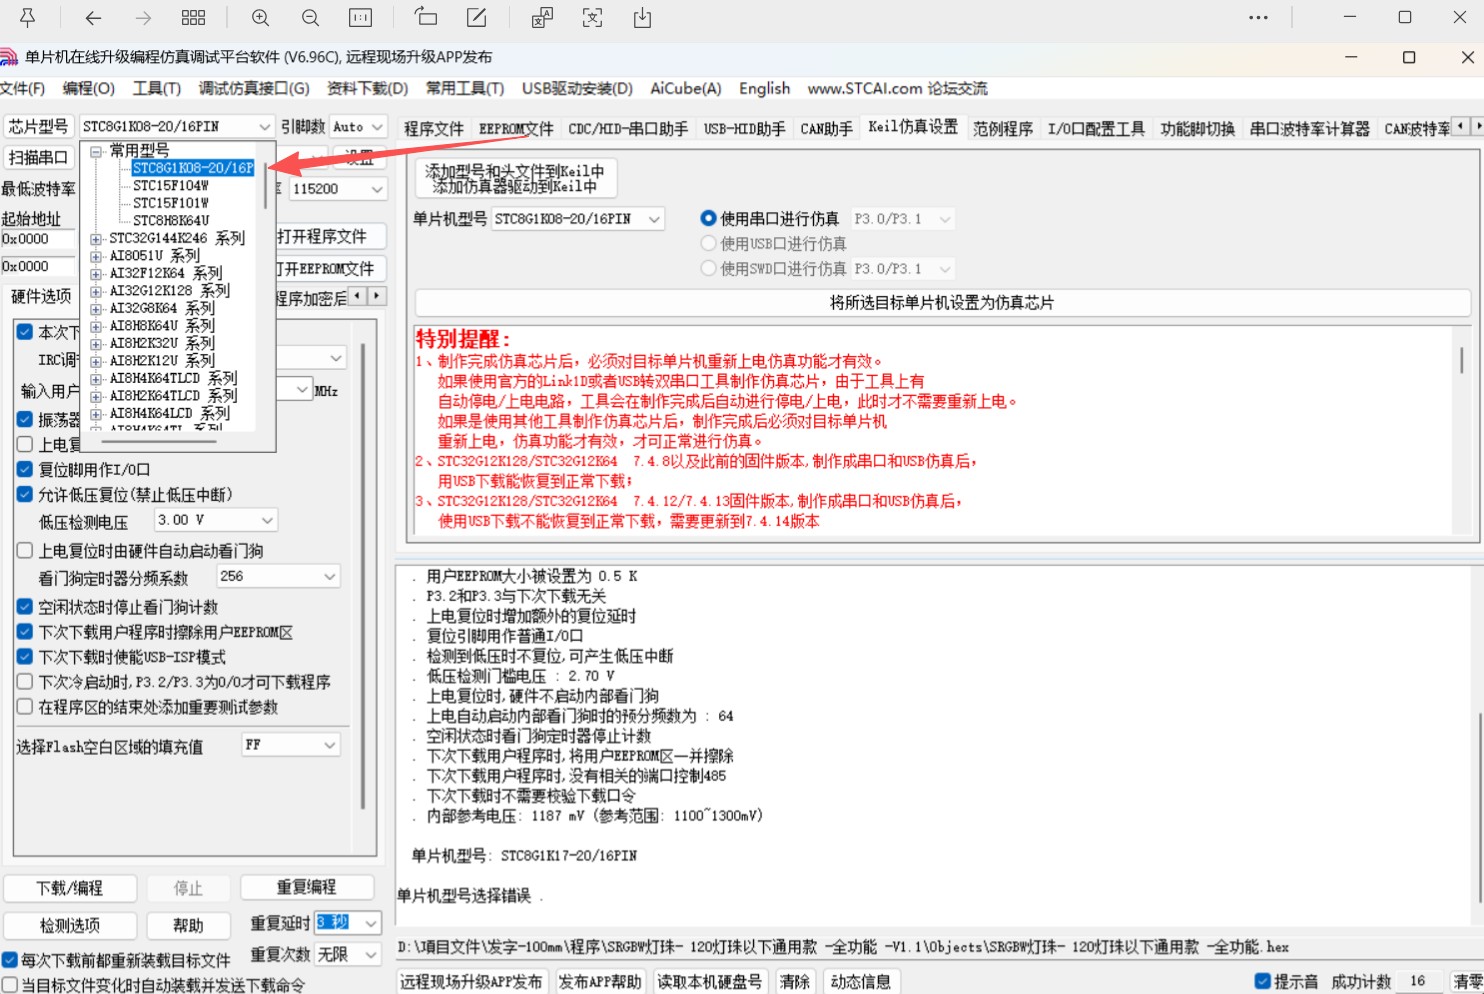Enable 使用USB口进行仿真 simulation option
Image resolution: width=1484 pixels, height=994 pixels.
point(708,243)
